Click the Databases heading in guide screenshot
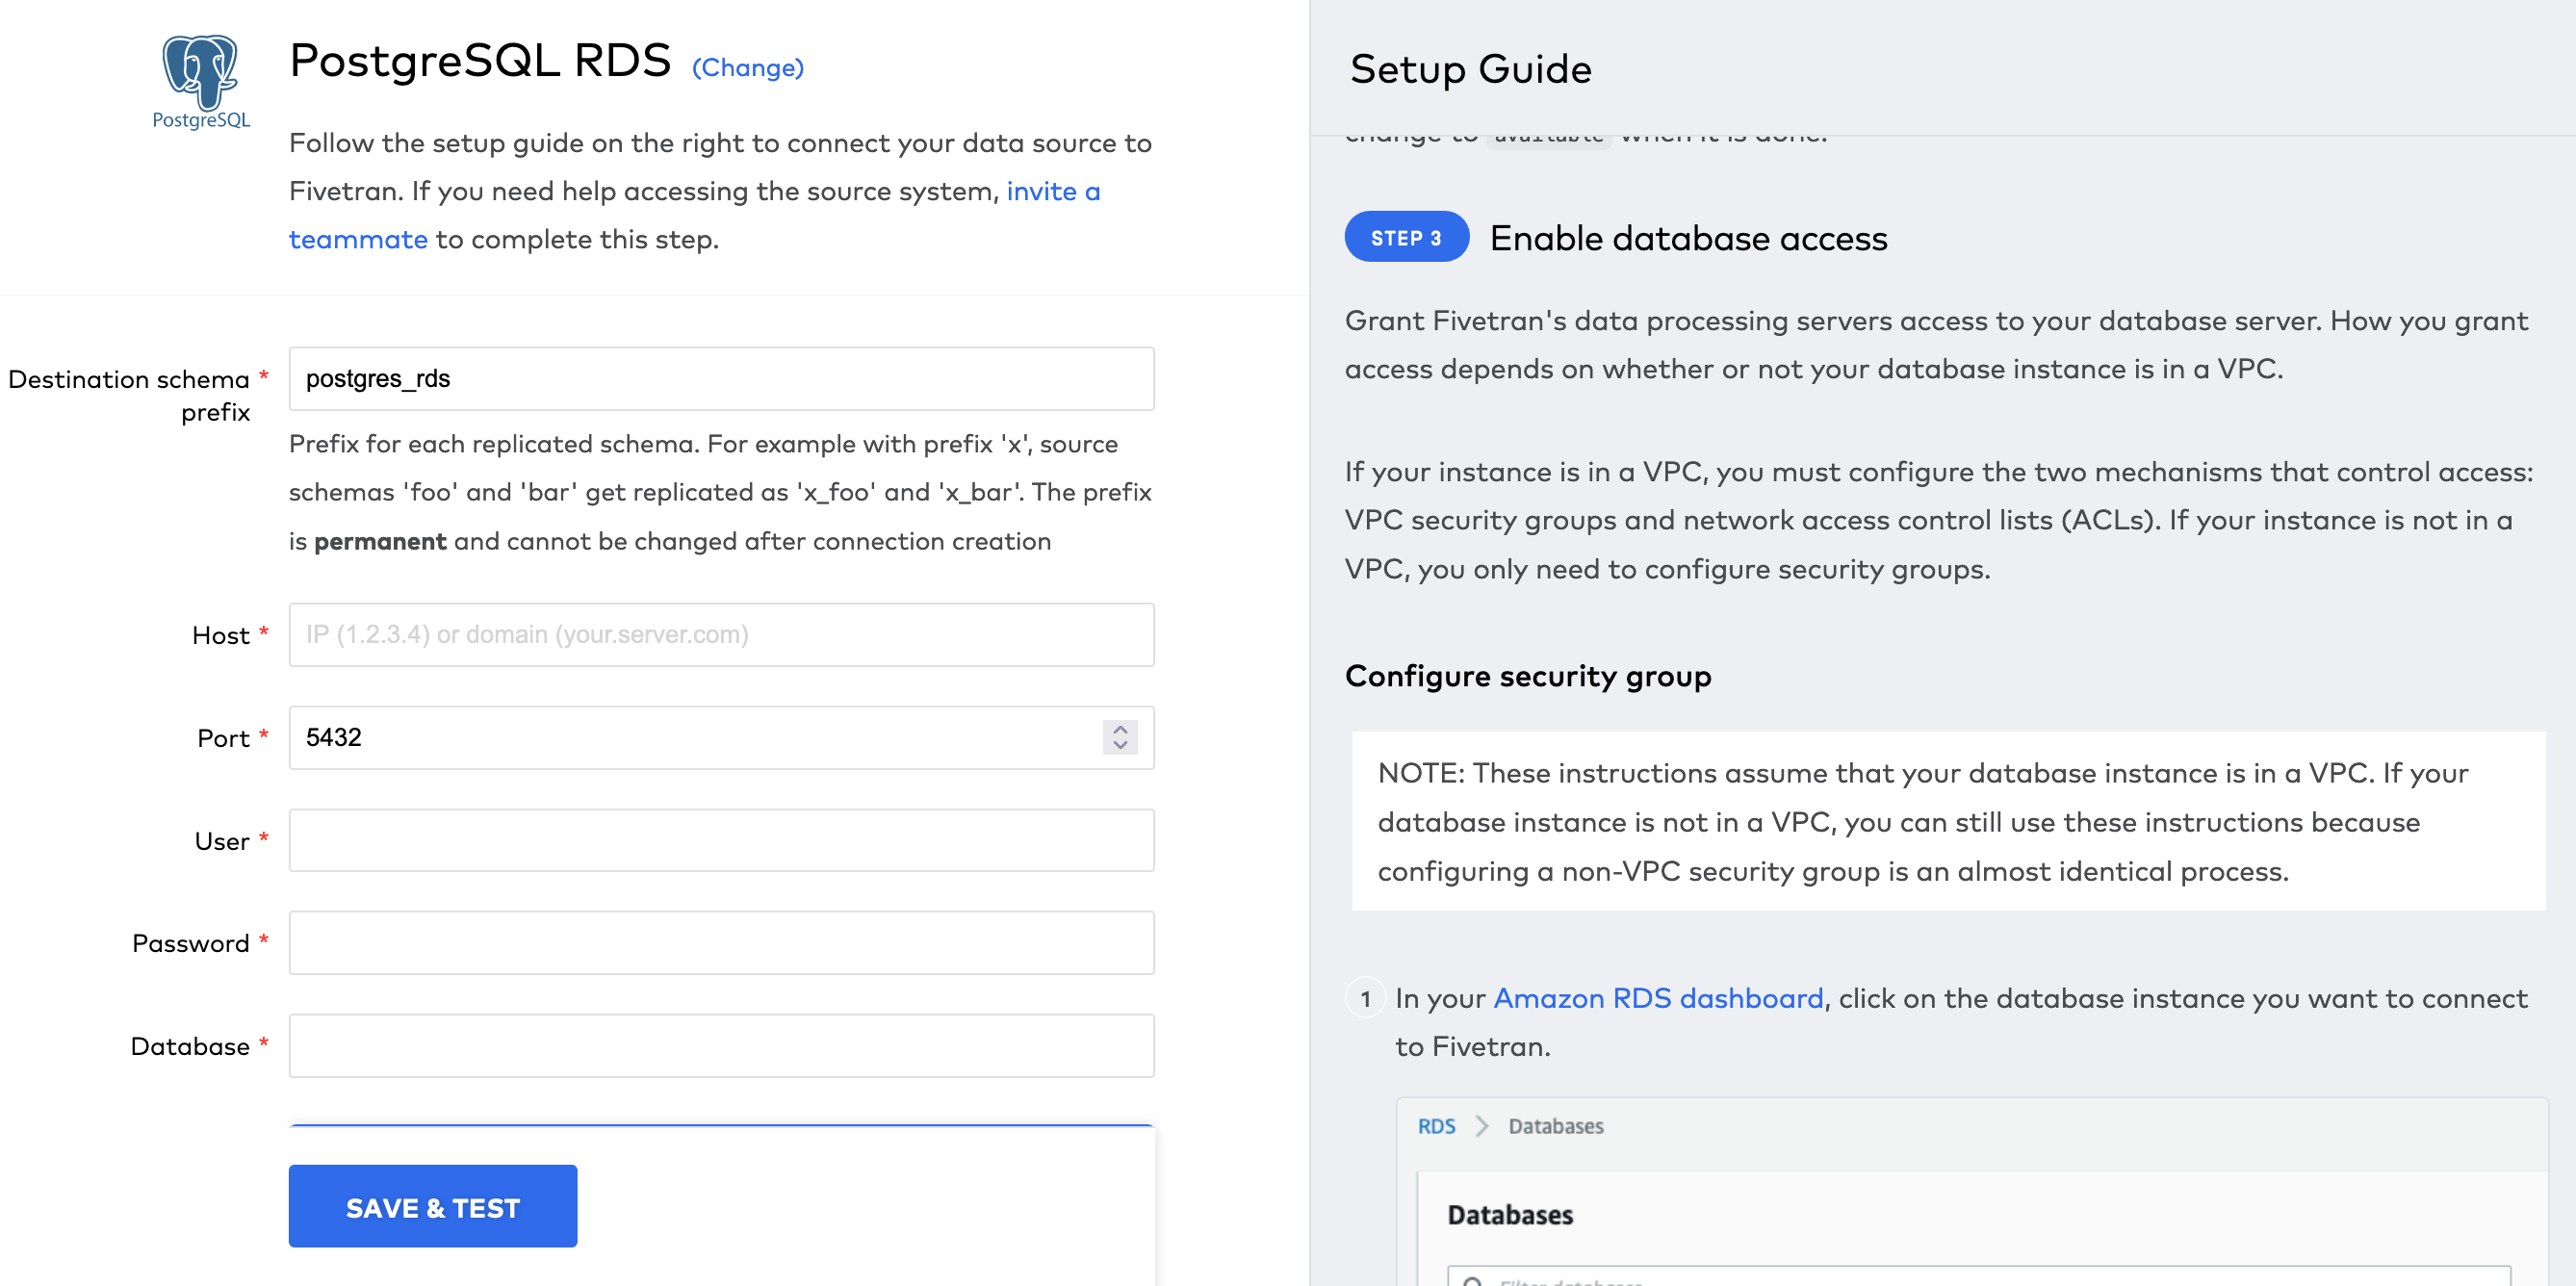The image size is (2576, 1286). pos(1510,1215)
